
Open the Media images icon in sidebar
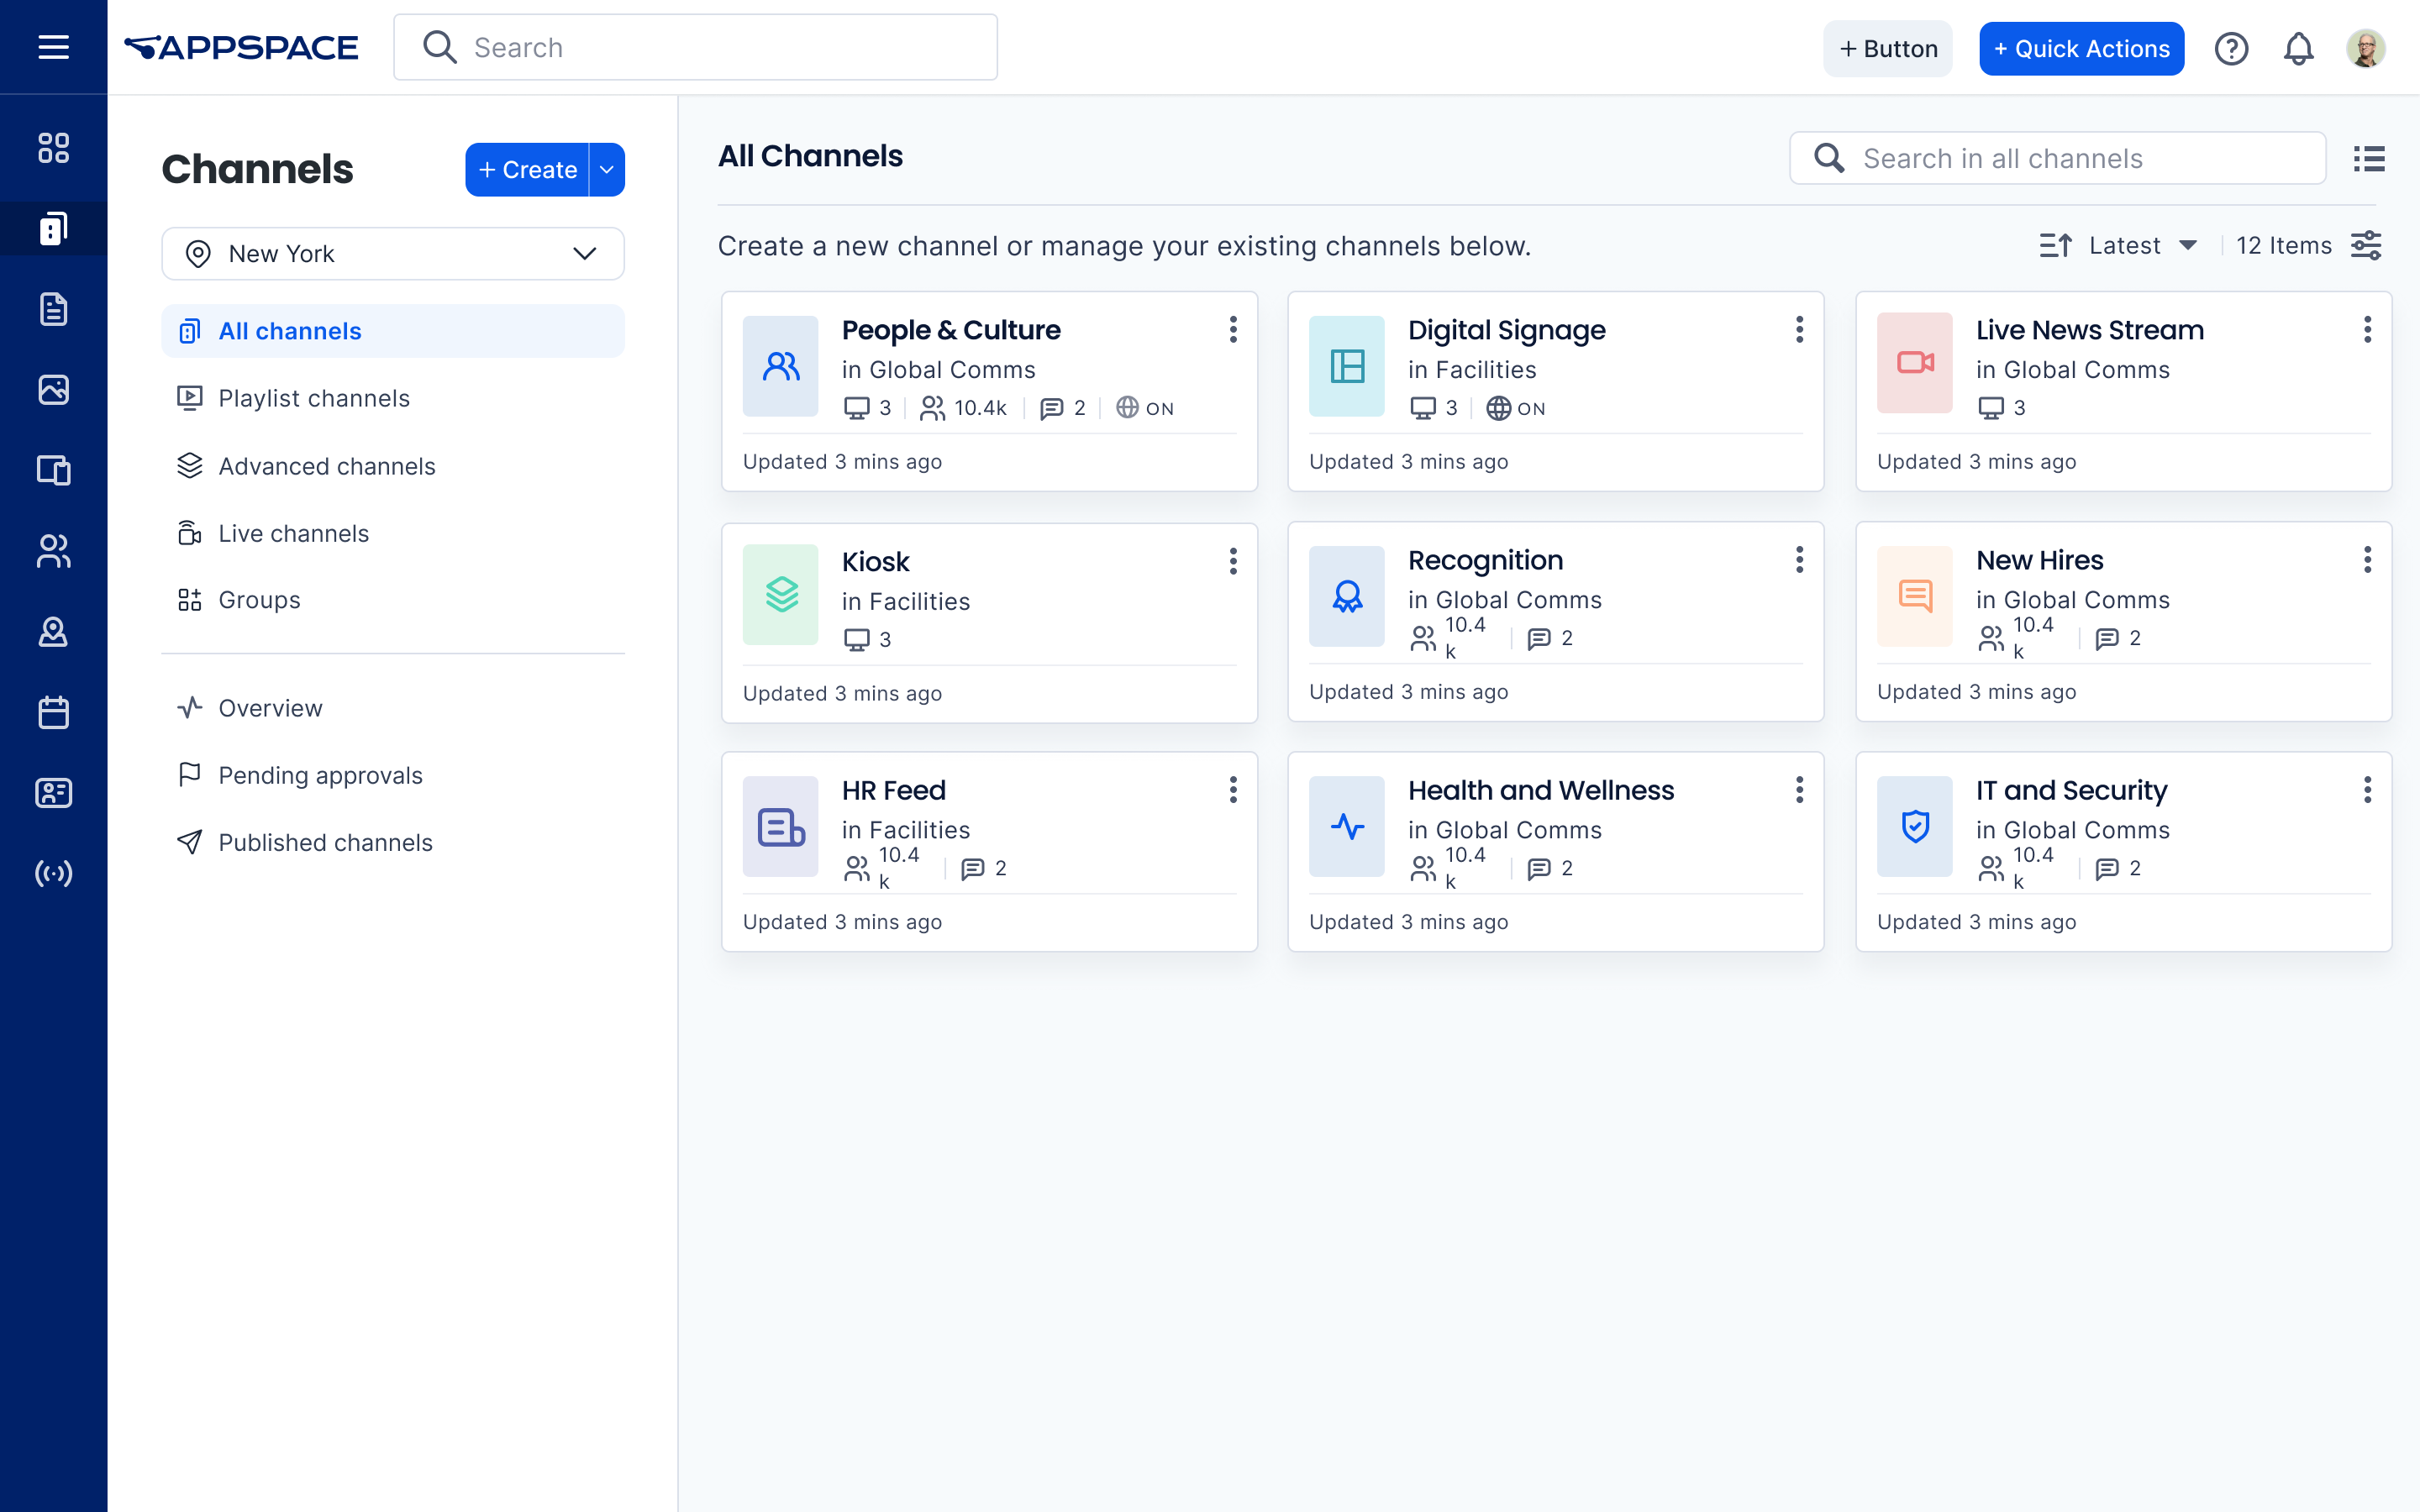53,390
